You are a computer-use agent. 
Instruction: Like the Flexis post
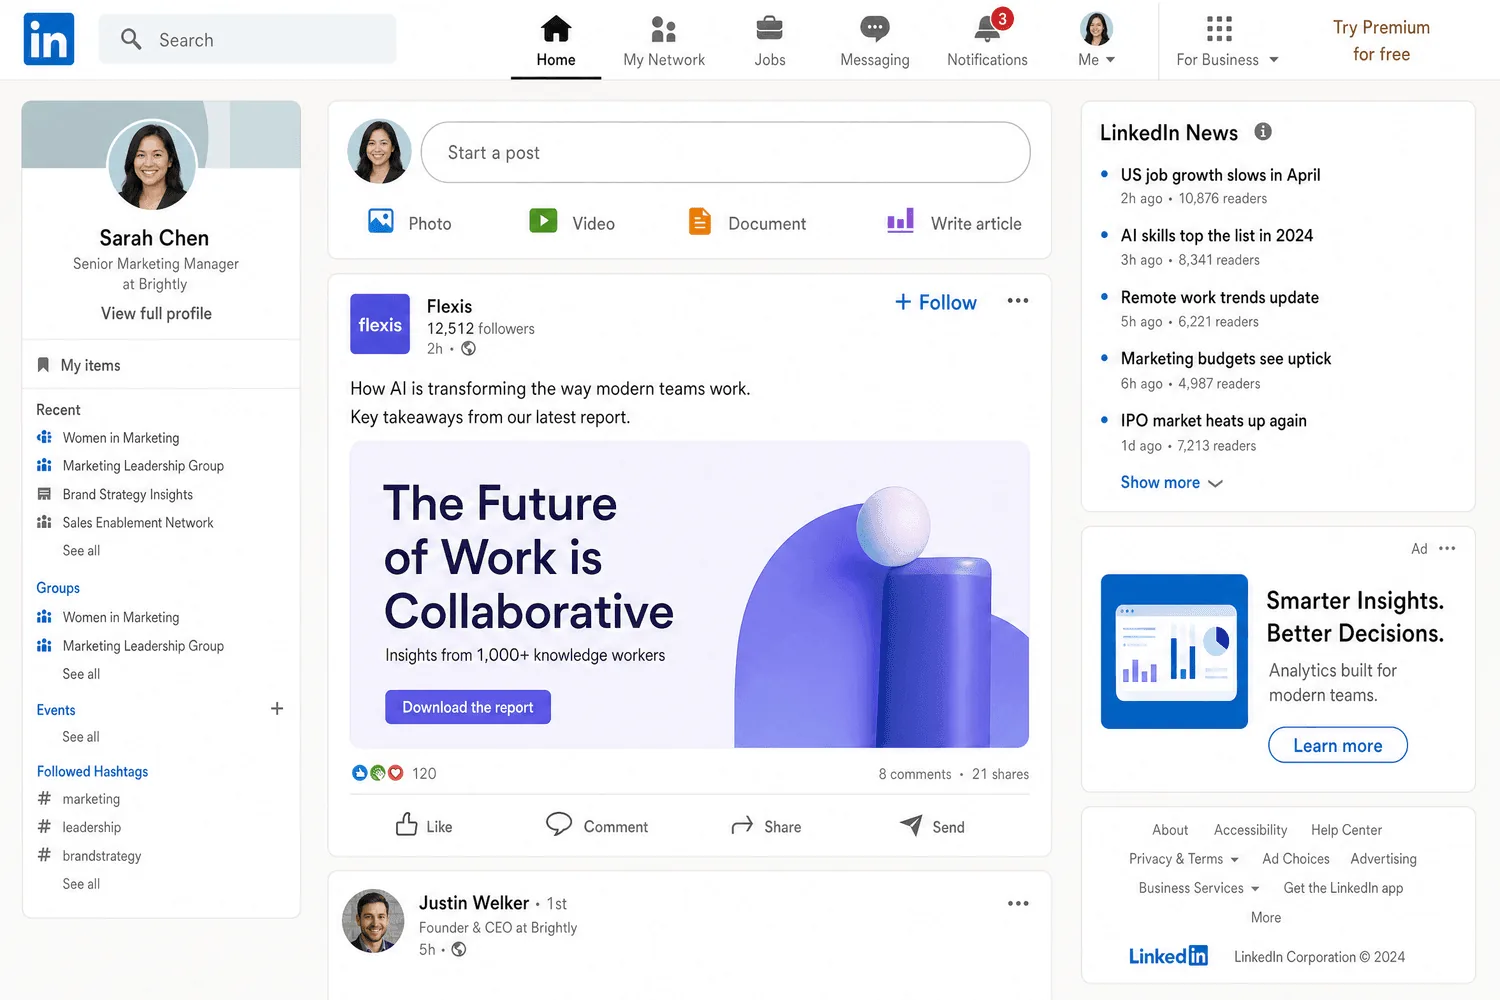point(424,826)
